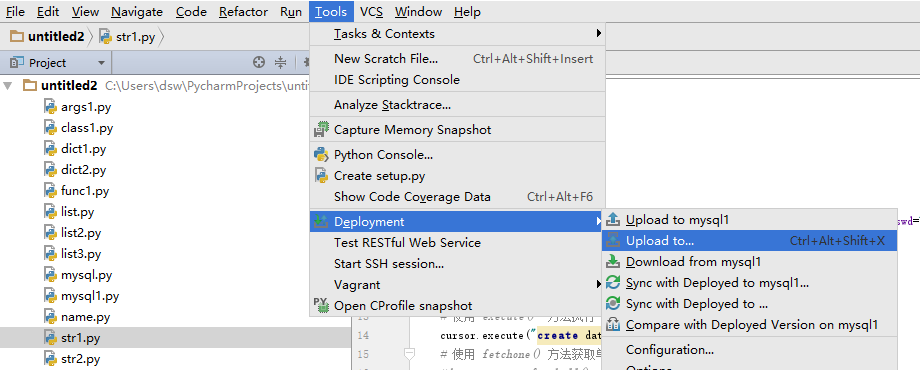Select class1.py in project tree

coord(87,128)
